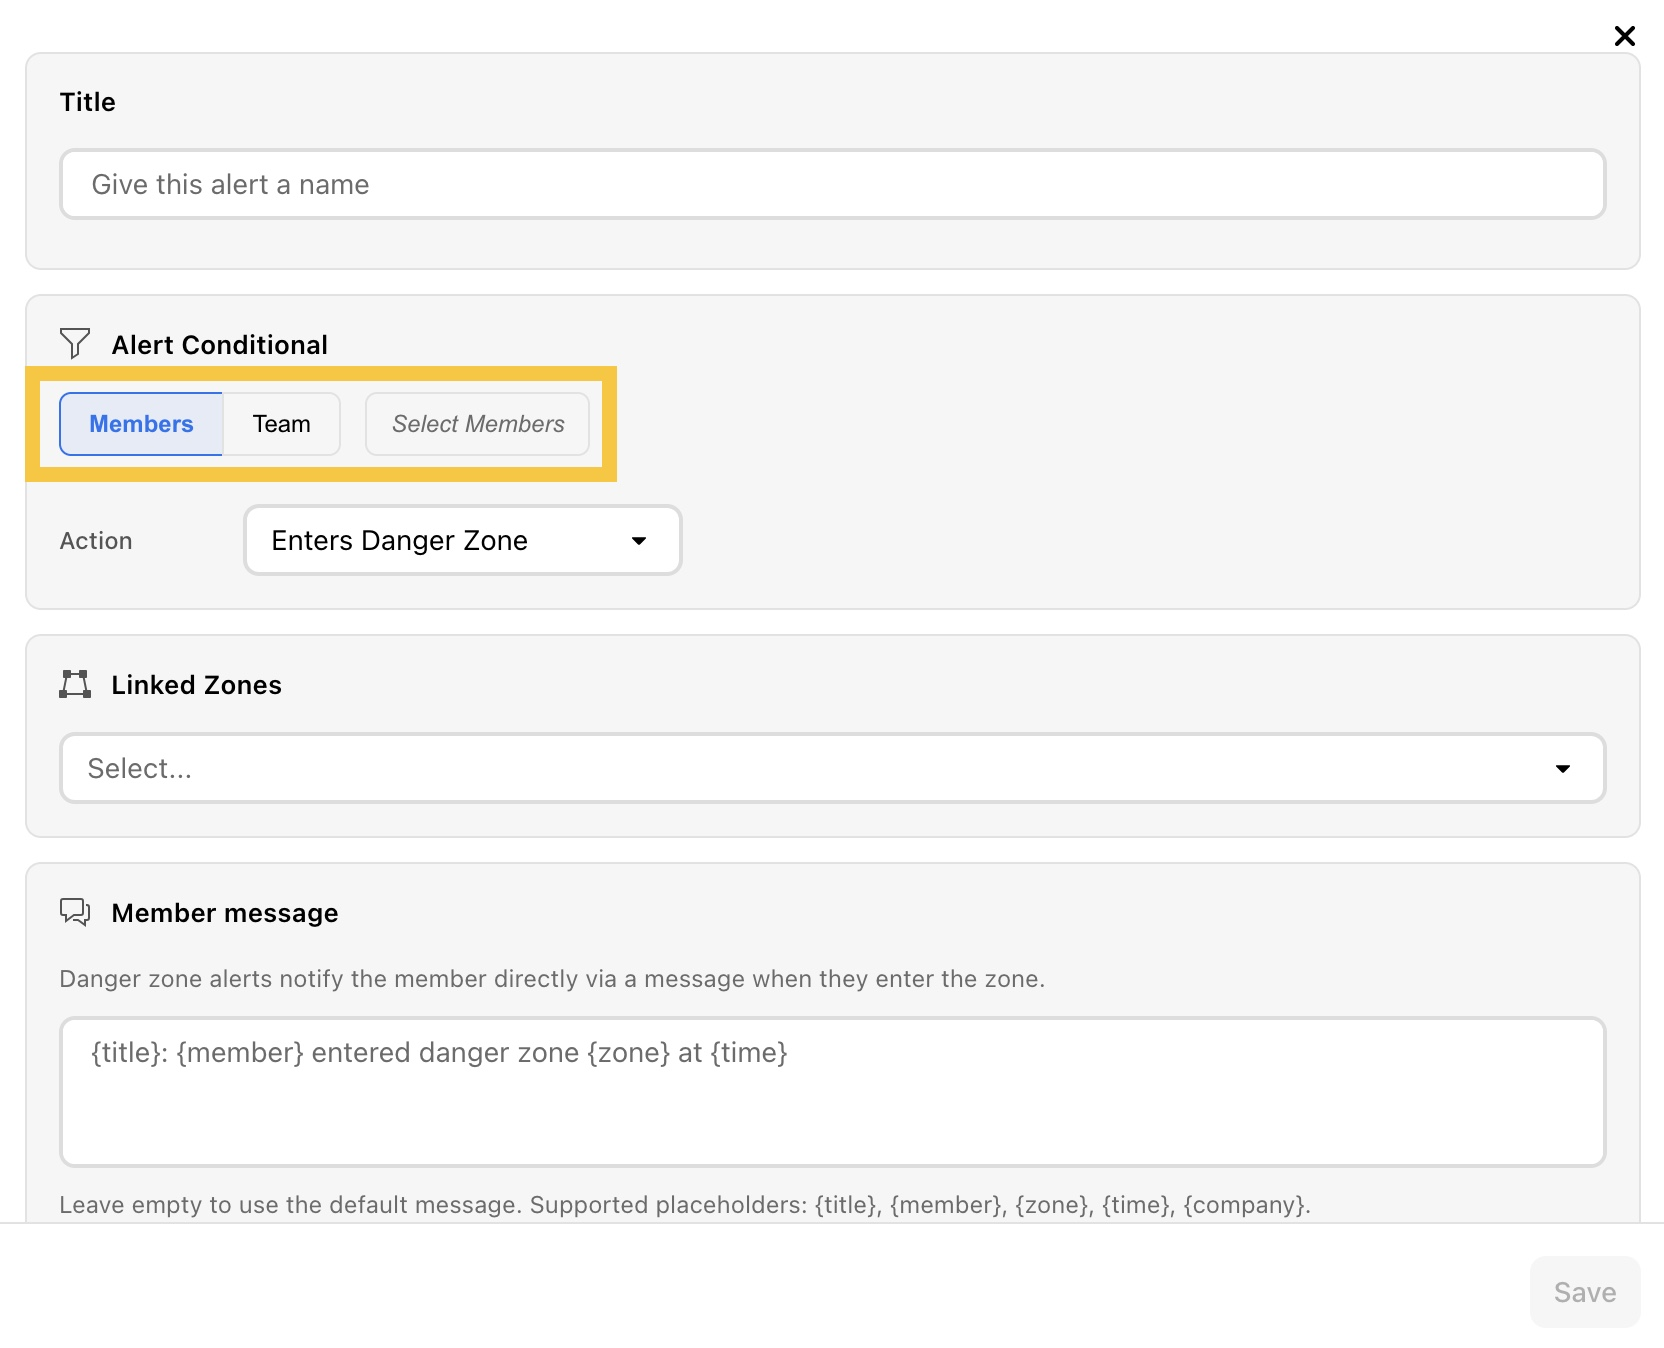
Task: Click the Linked Zones heading text
Action: [x=197, y=685]
